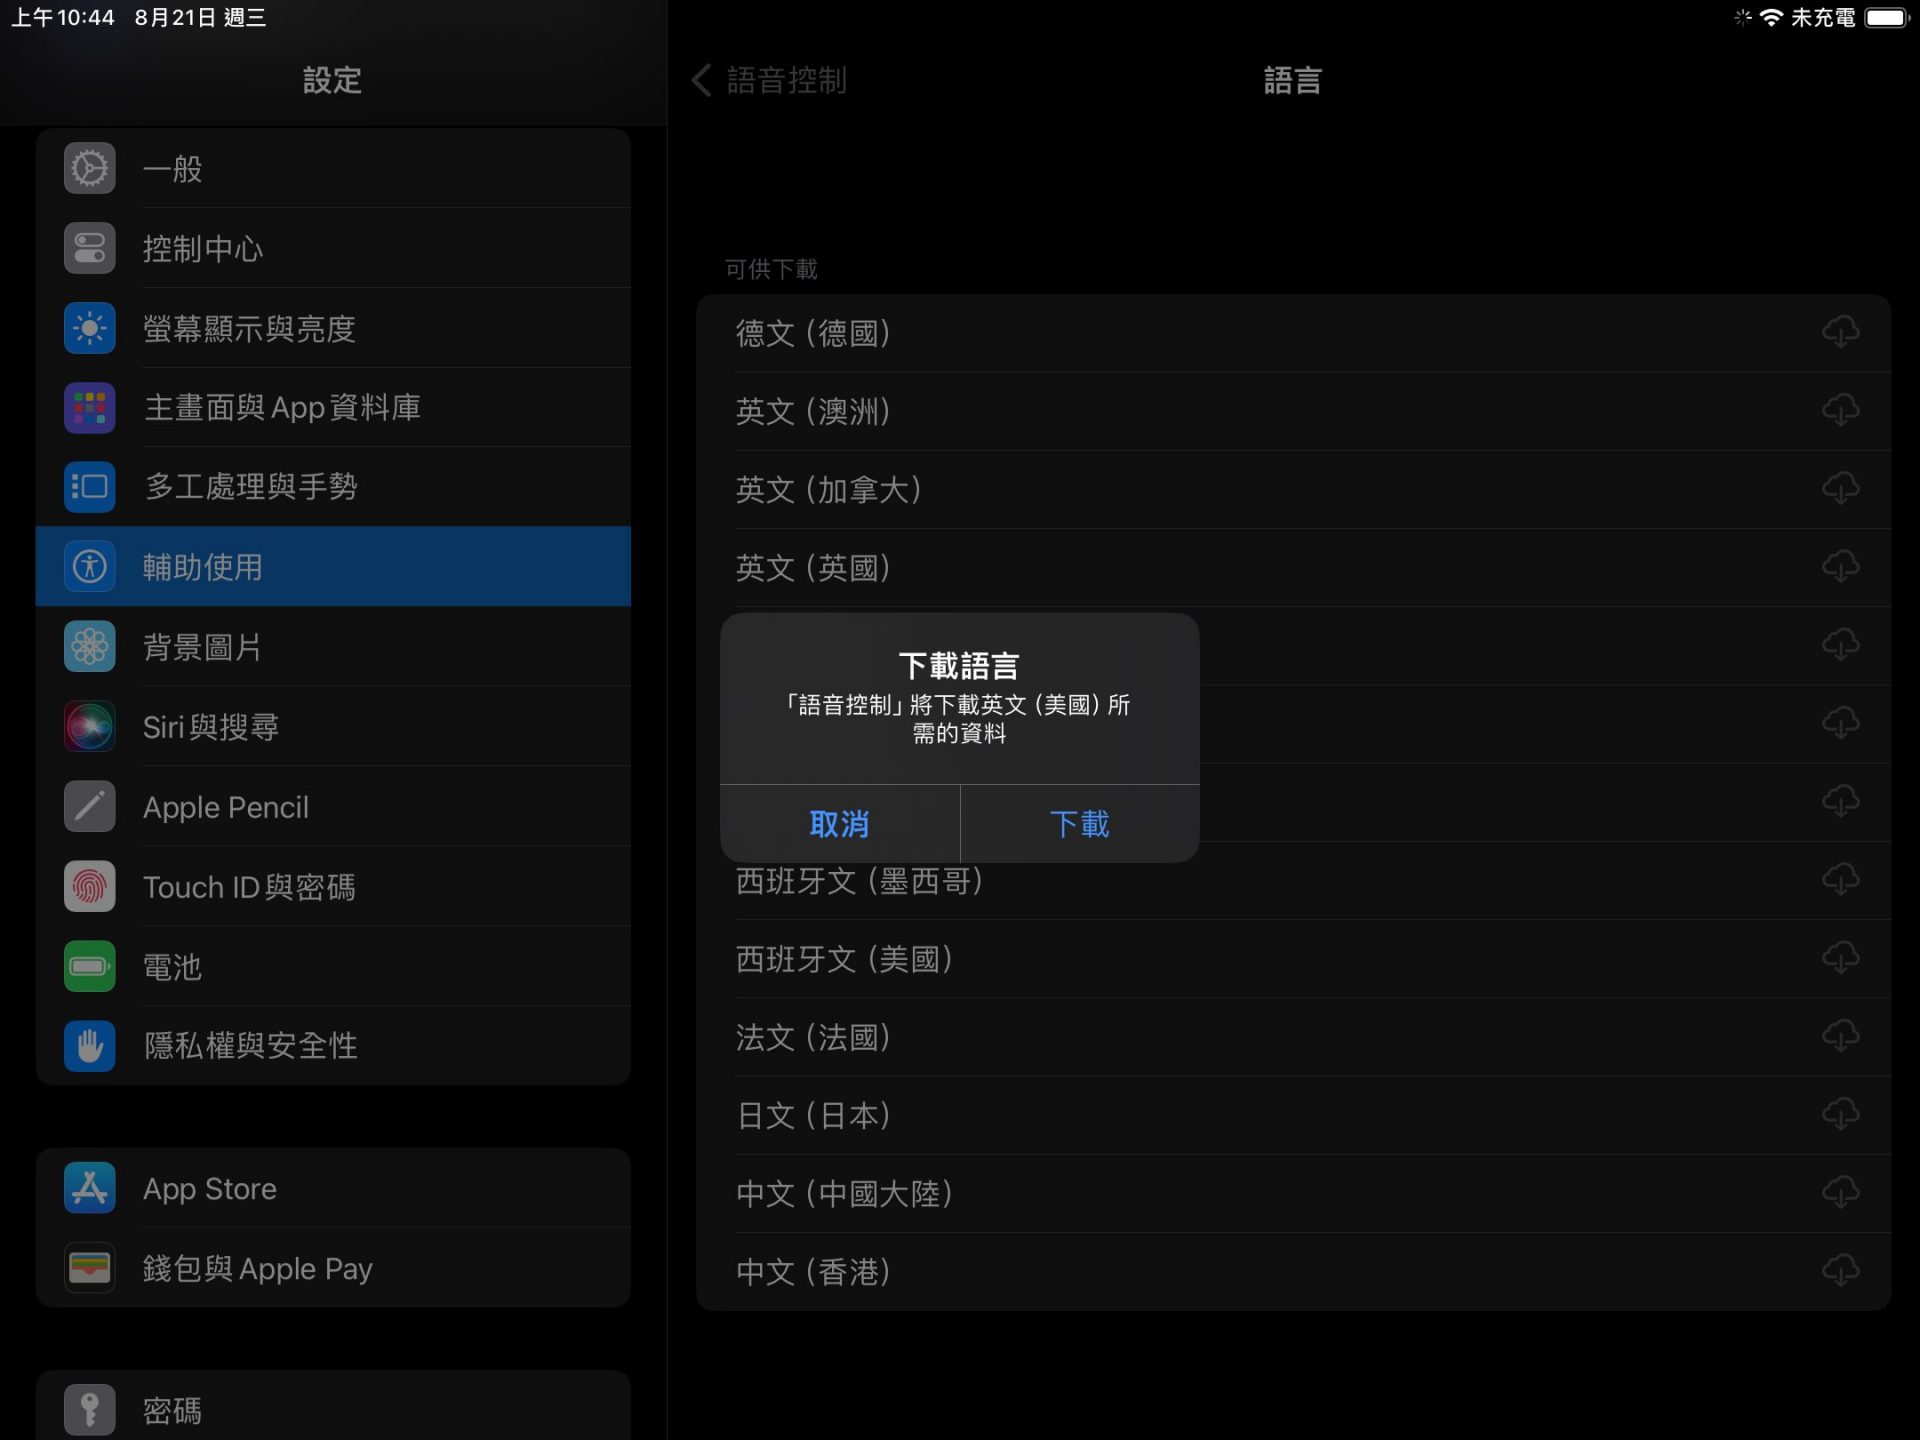The image size is (1920, 1440).
Task: Tap the Wi-Fi status icon
Action: (1771, 18)
